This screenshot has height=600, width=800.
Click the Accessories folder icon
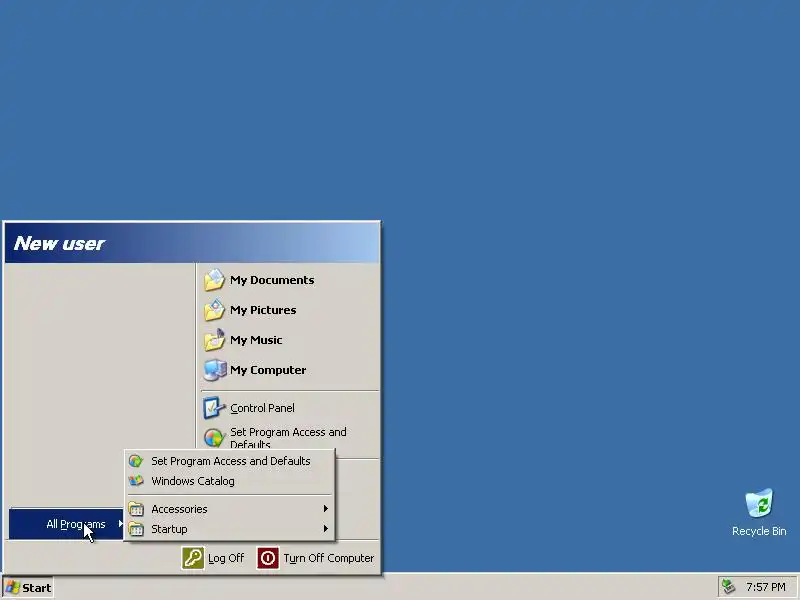point(136,509)
